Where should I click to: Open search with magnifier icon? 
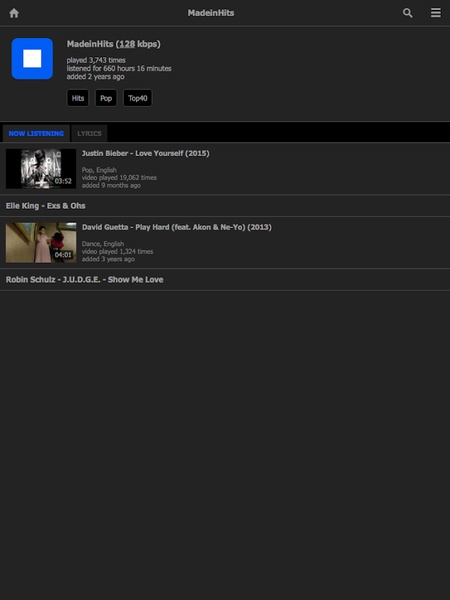tap(408, 13)
